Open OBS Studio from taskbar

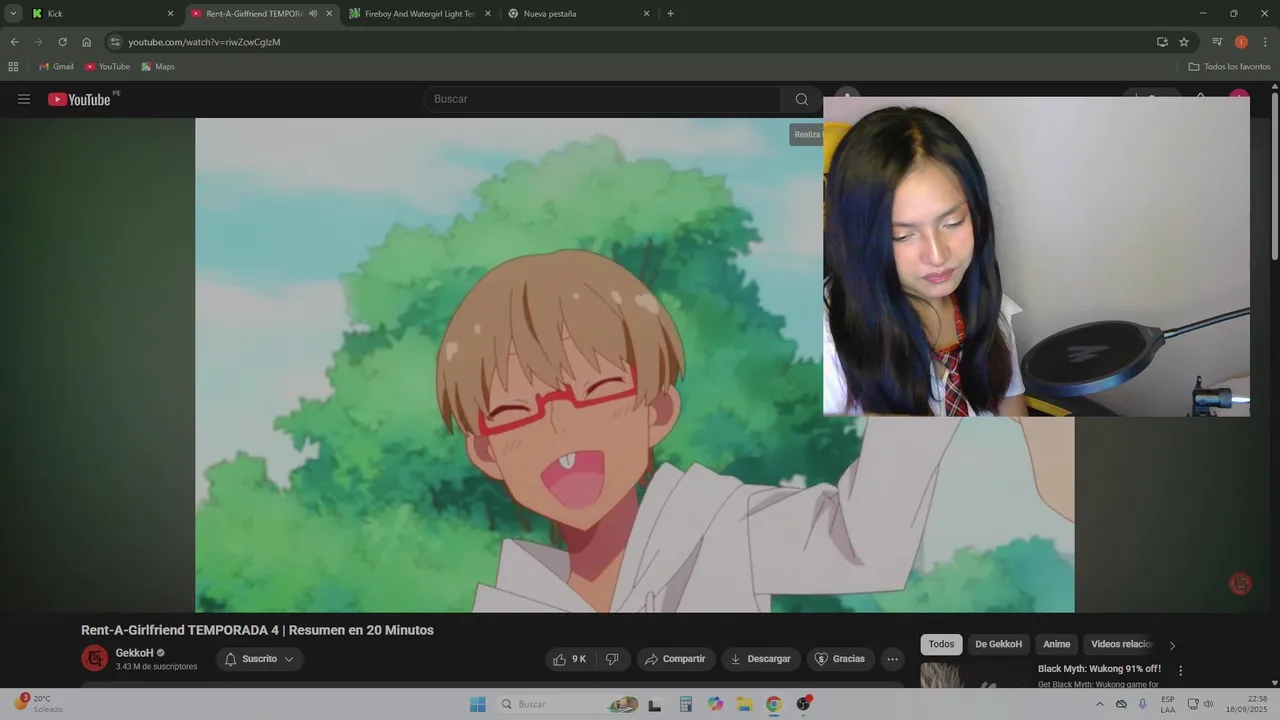[803, 704]
